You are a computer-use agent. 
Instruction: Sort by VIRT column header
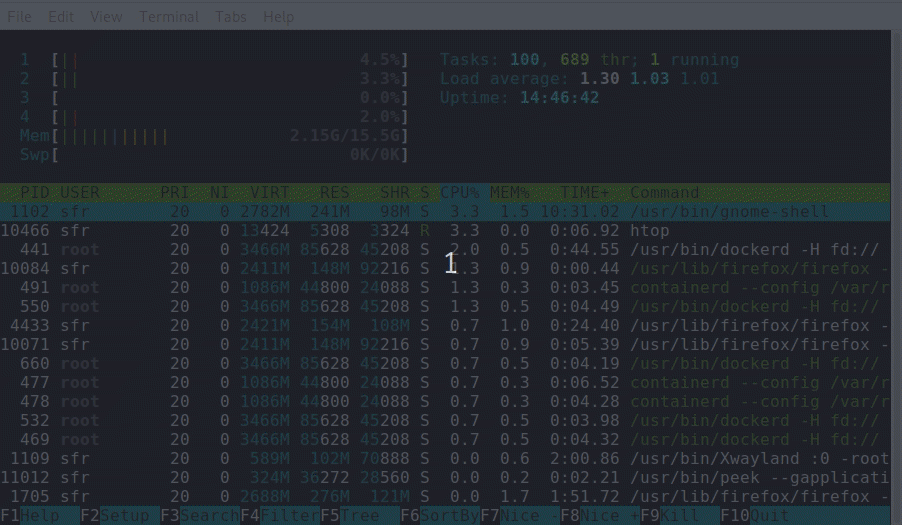(269, 193)
